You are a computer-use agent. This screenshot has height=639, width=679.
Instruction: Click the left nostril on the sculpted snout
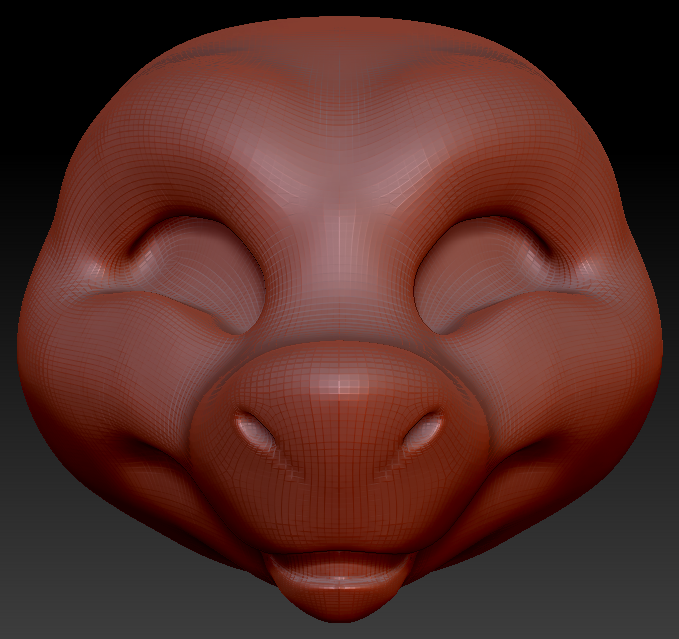[255, 430]
